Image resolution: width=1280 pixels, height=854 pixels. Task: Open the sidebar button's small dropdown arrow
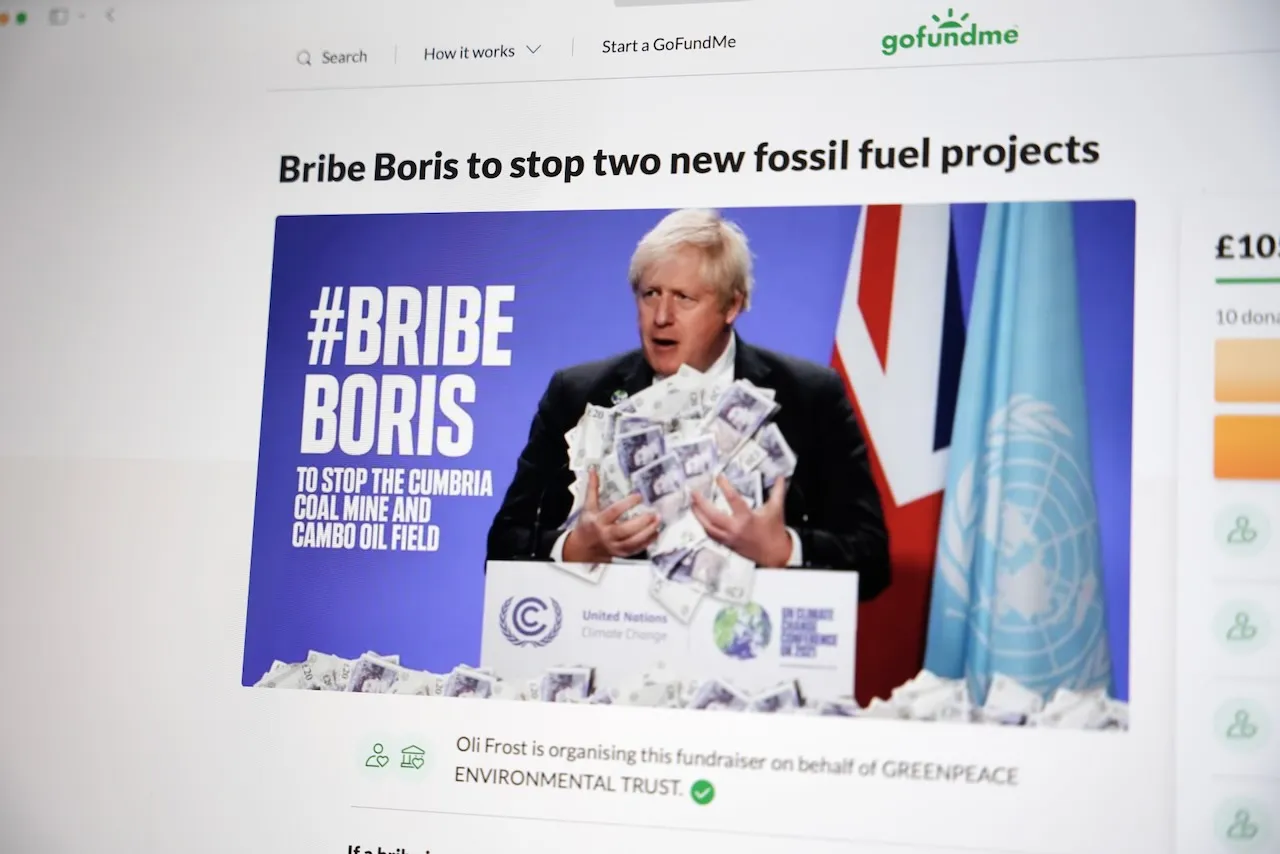pos(81,16)
